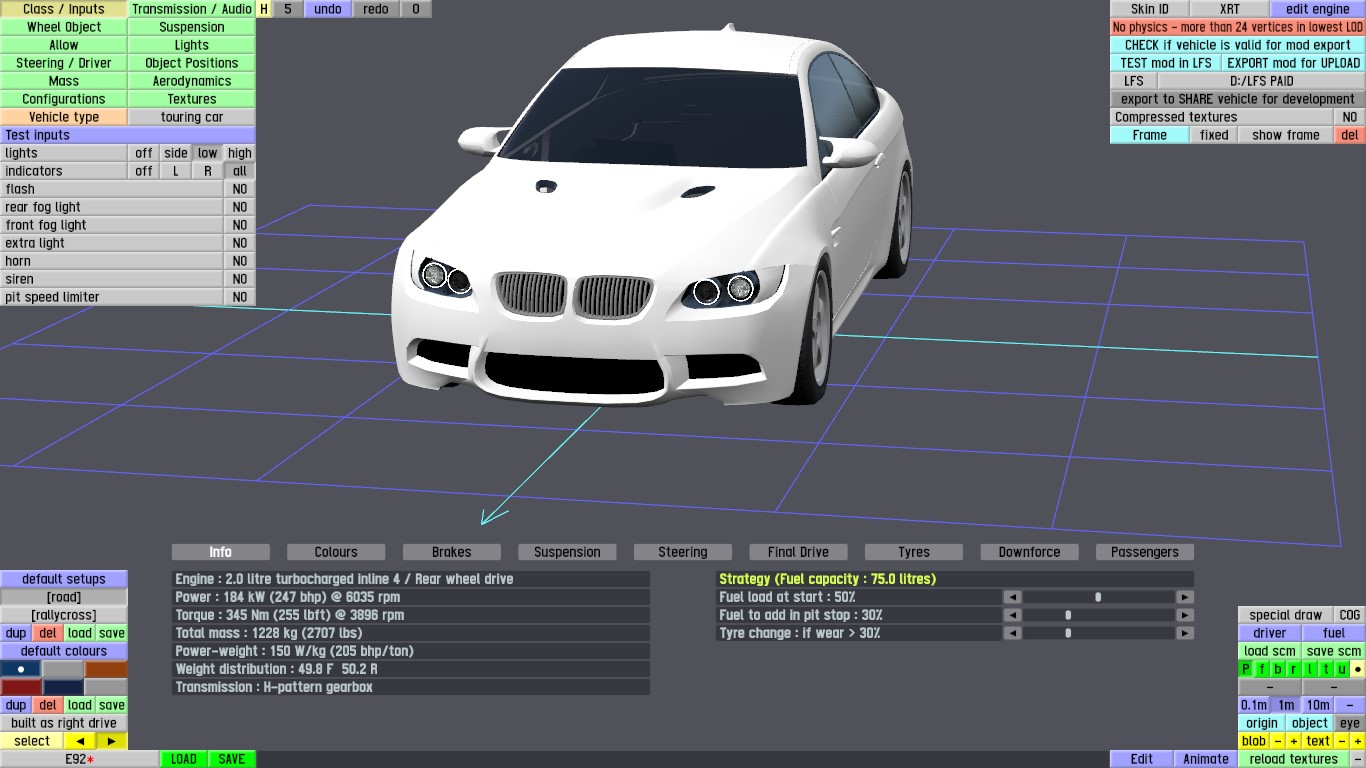The image size is (1366, 768).
Task: Select the r view button
Action: pyautogui.click(x=1294, y=669)
